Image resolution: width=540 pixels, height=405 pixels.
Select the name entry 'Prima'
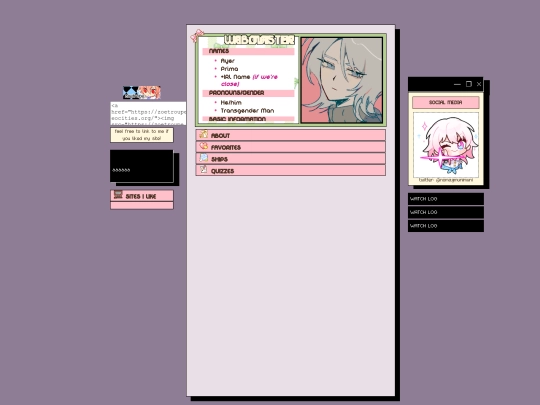coord(229,69)
